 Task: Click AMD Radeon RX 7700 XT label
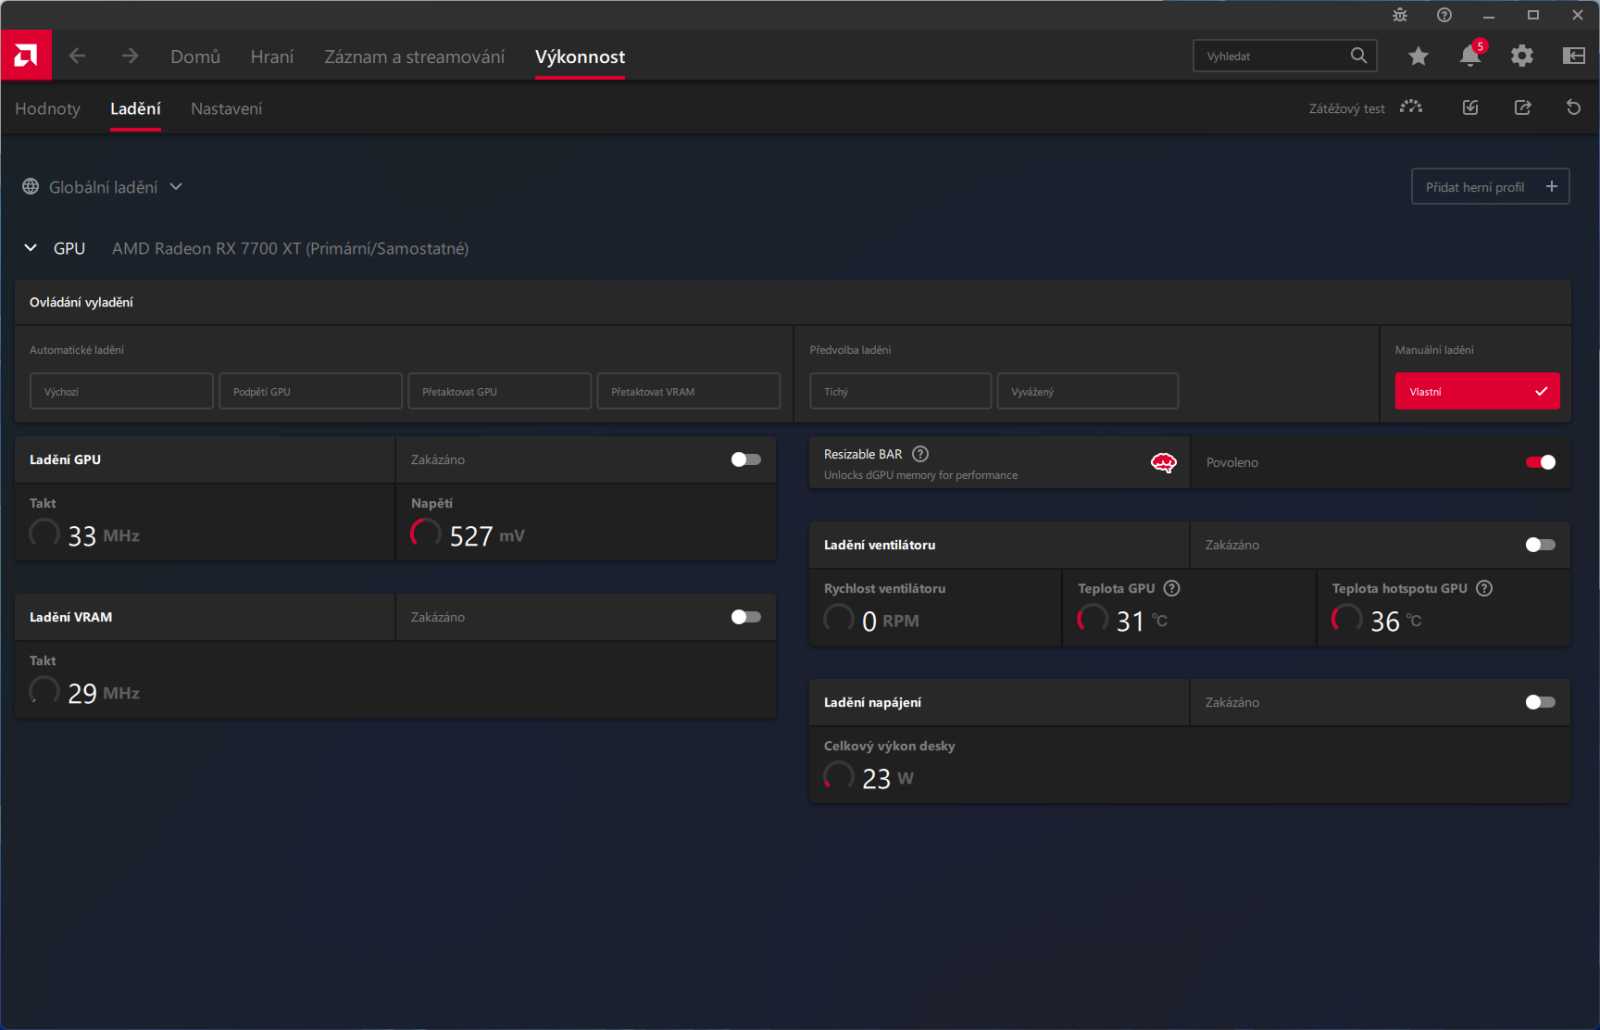pyautogui.click(x=290, y=248)
